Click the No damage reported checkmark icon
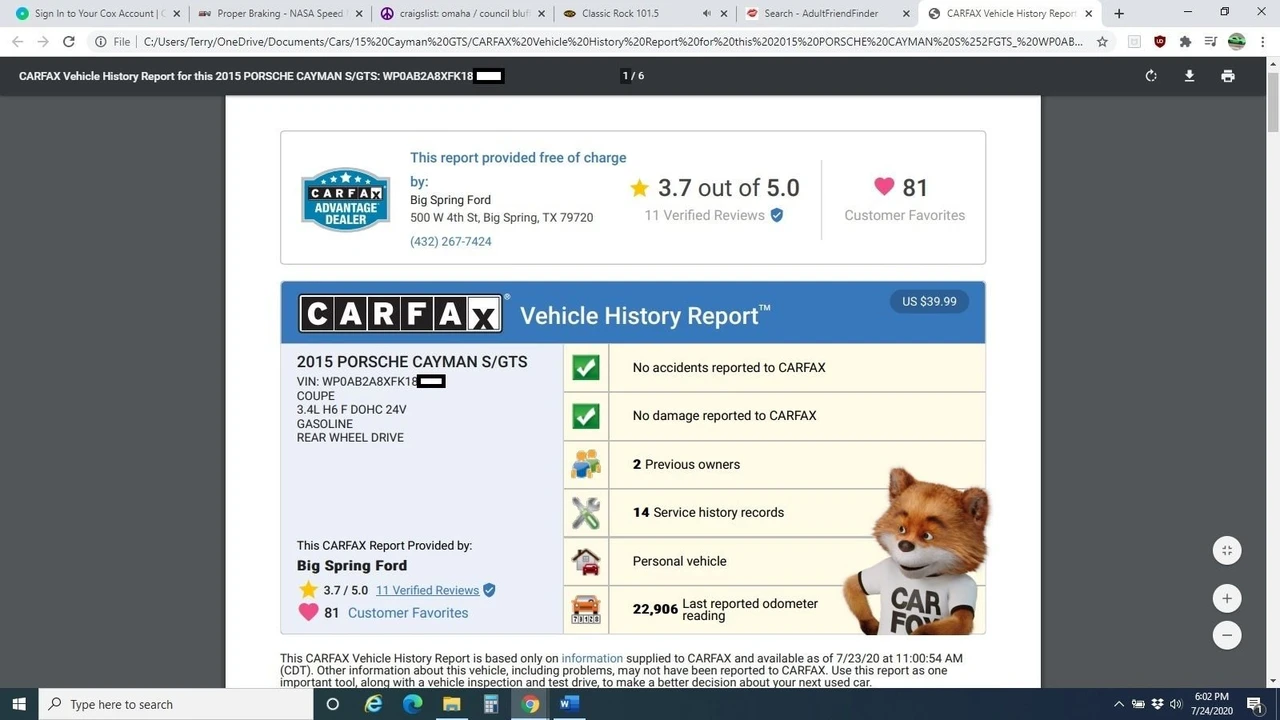 pyautogui.click(x=586, y=415)
